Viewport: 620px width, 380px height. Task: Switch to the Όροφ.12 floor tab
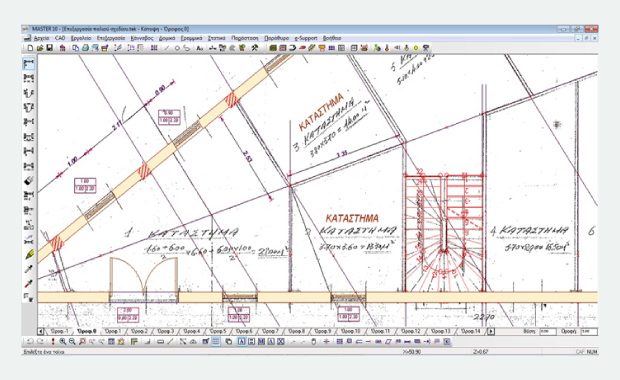[x=410, y=331]
